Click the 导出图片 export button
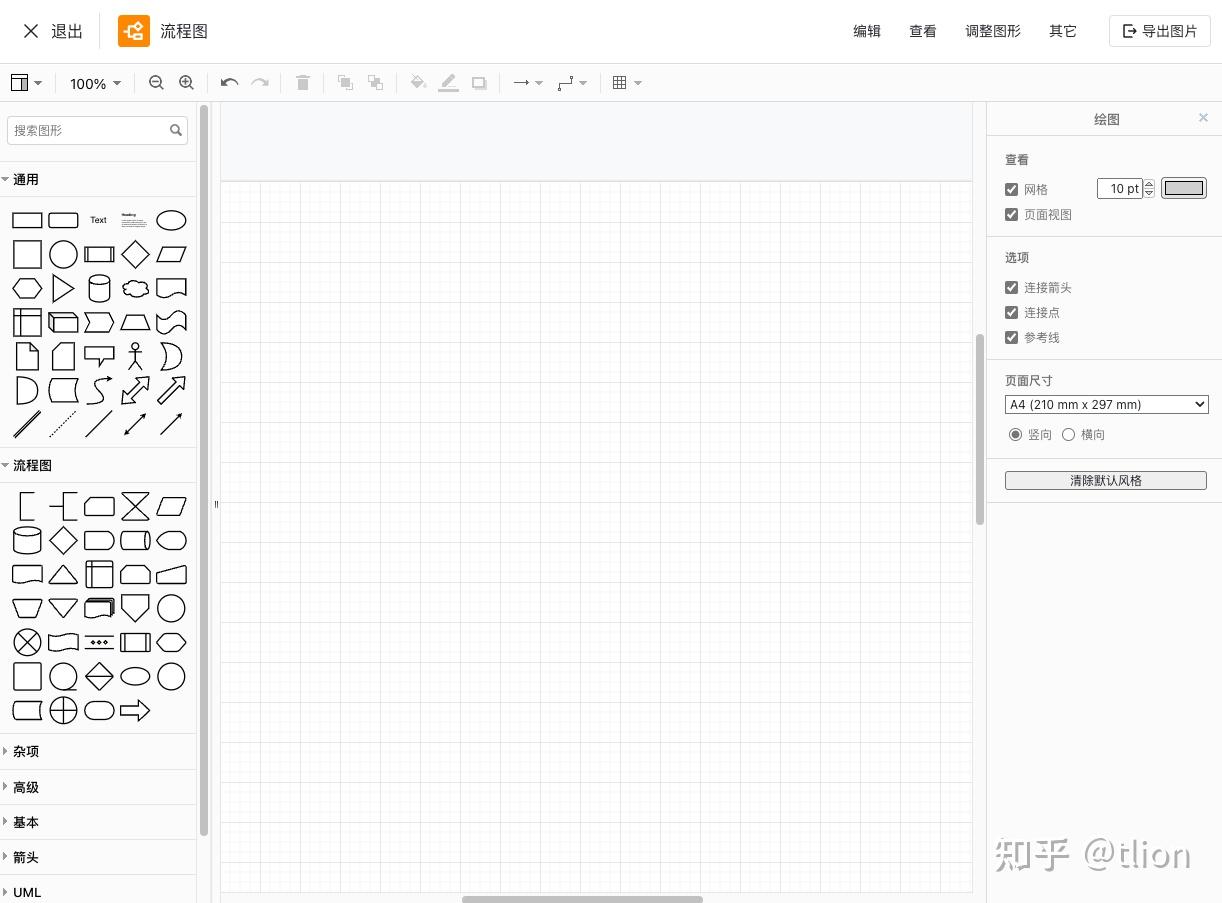1222x903 pixels. click(x=1160, y=31)
